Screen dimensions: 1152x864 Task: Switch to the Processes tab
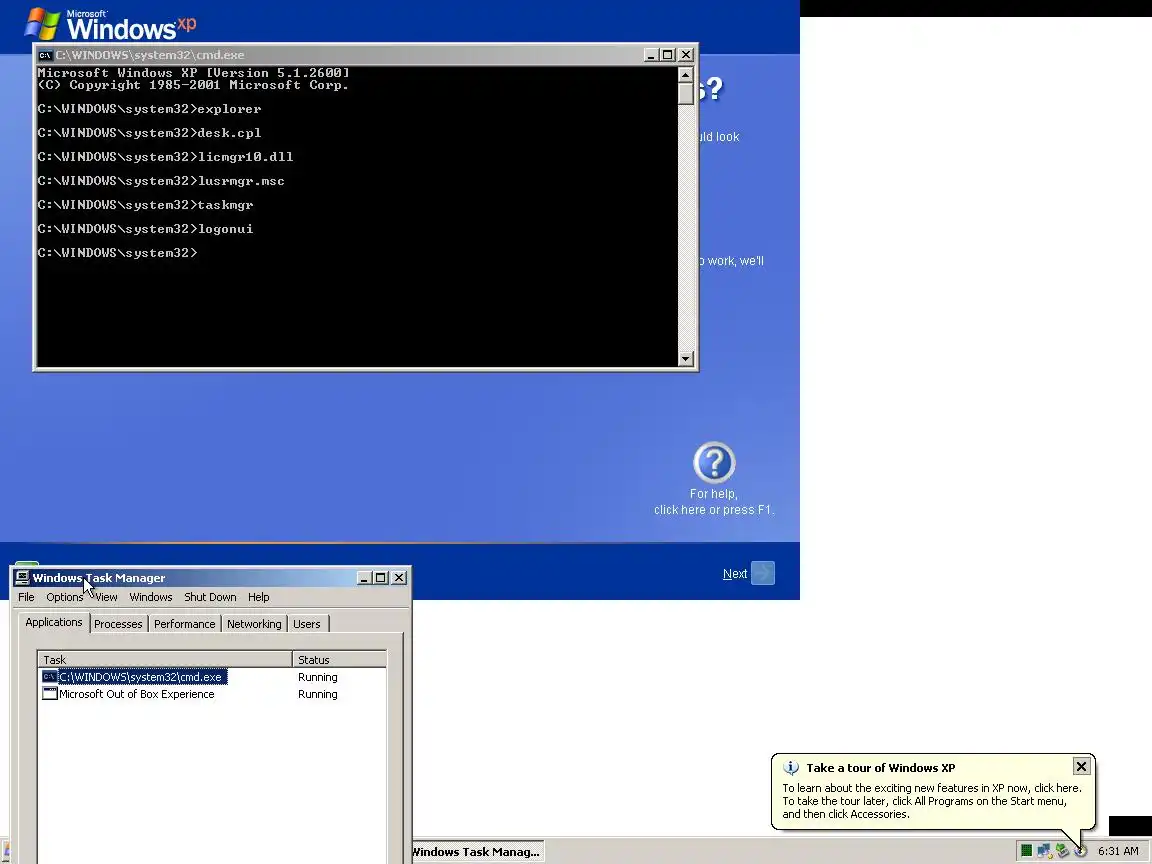click(x=118, y=624)
